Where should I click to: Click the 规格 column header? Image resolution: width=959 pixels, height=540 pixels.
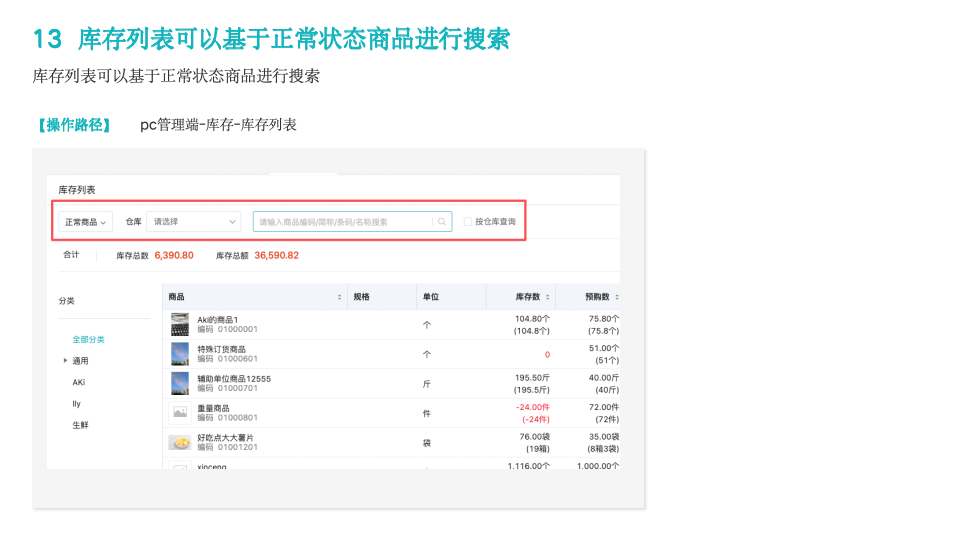click(361, 297)
